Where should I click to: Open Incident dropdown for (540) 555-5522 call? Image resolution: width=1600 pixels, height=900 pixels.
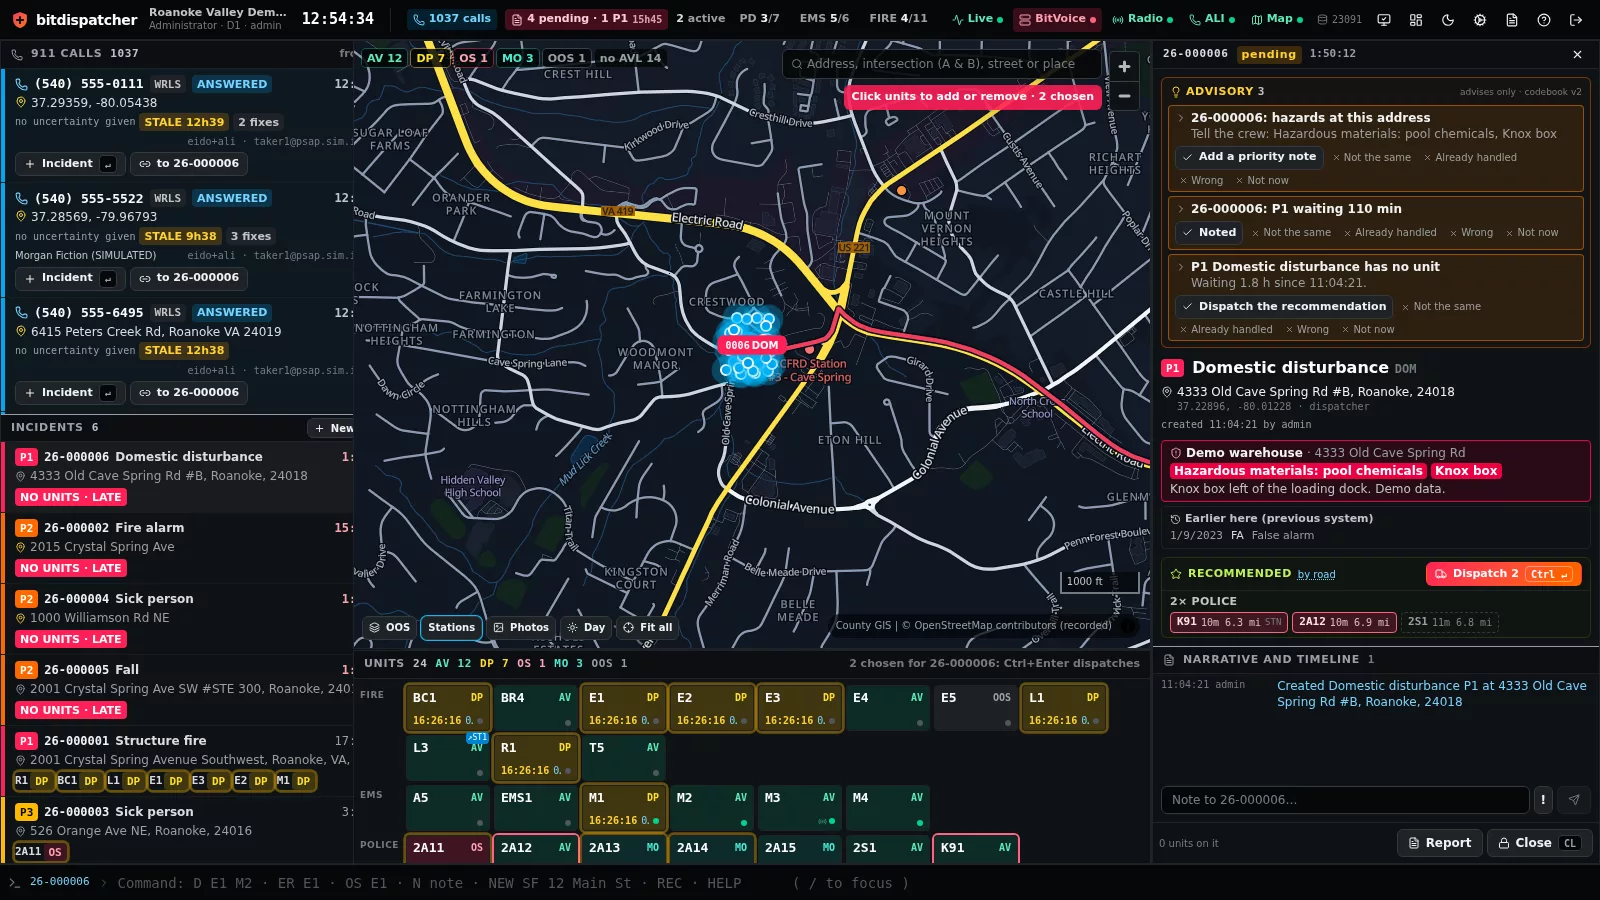[69, 278]
